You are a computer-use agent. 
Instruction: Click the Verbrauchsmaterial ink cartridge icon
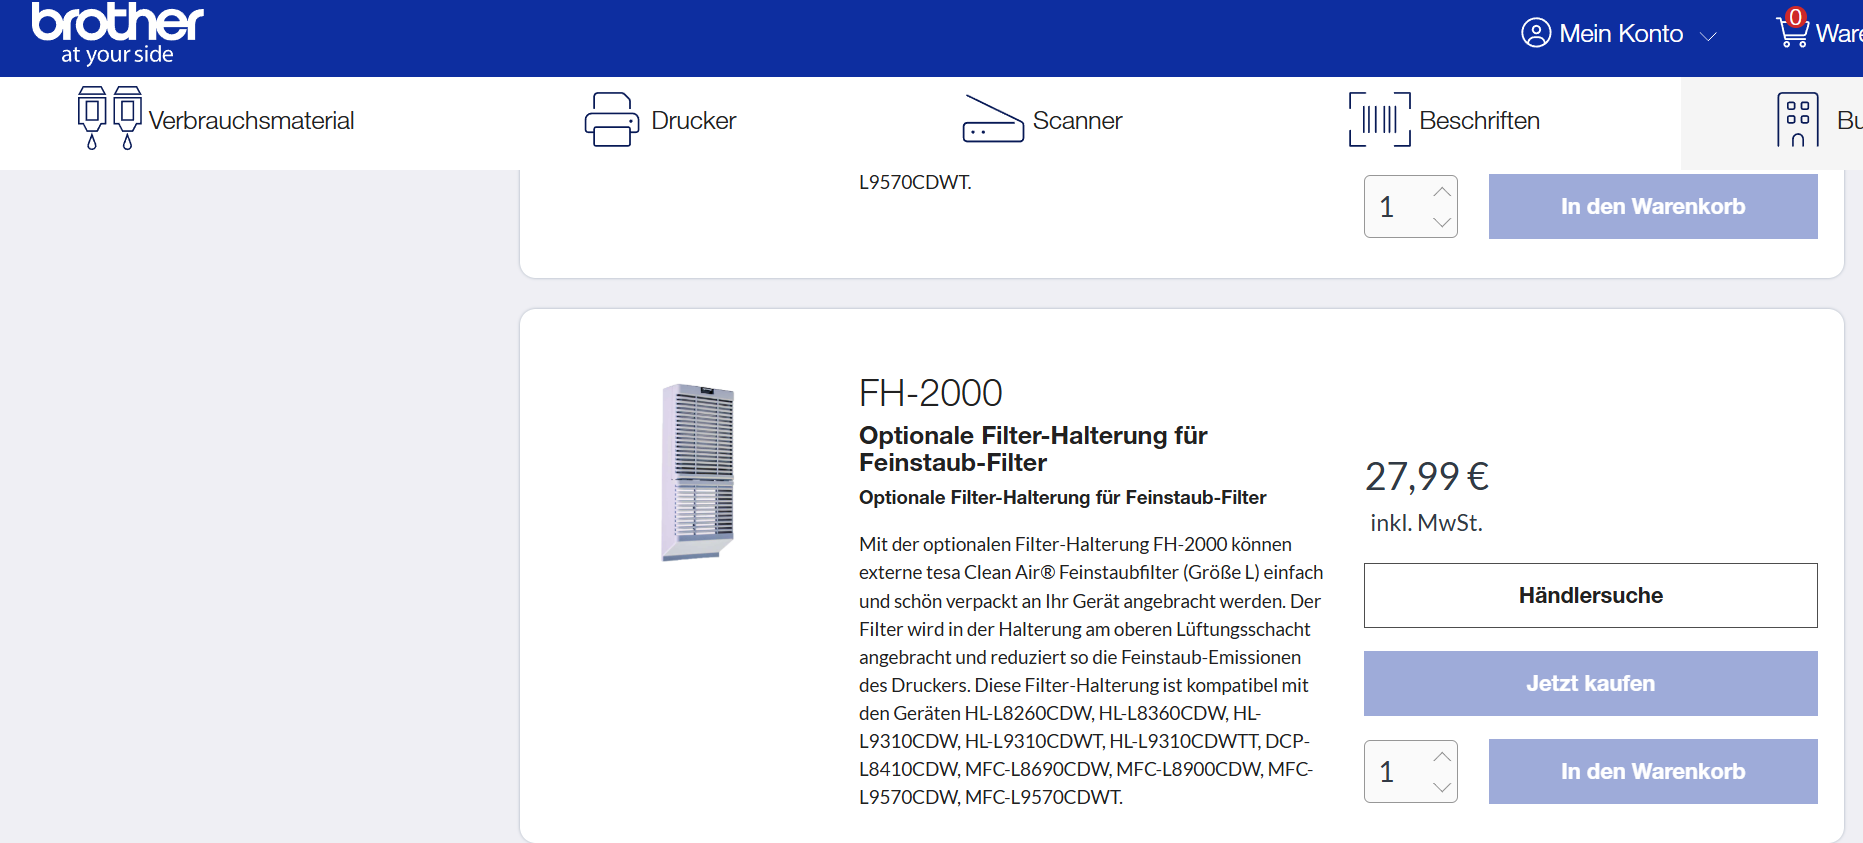pyautogui.click(x=110, y=118)
